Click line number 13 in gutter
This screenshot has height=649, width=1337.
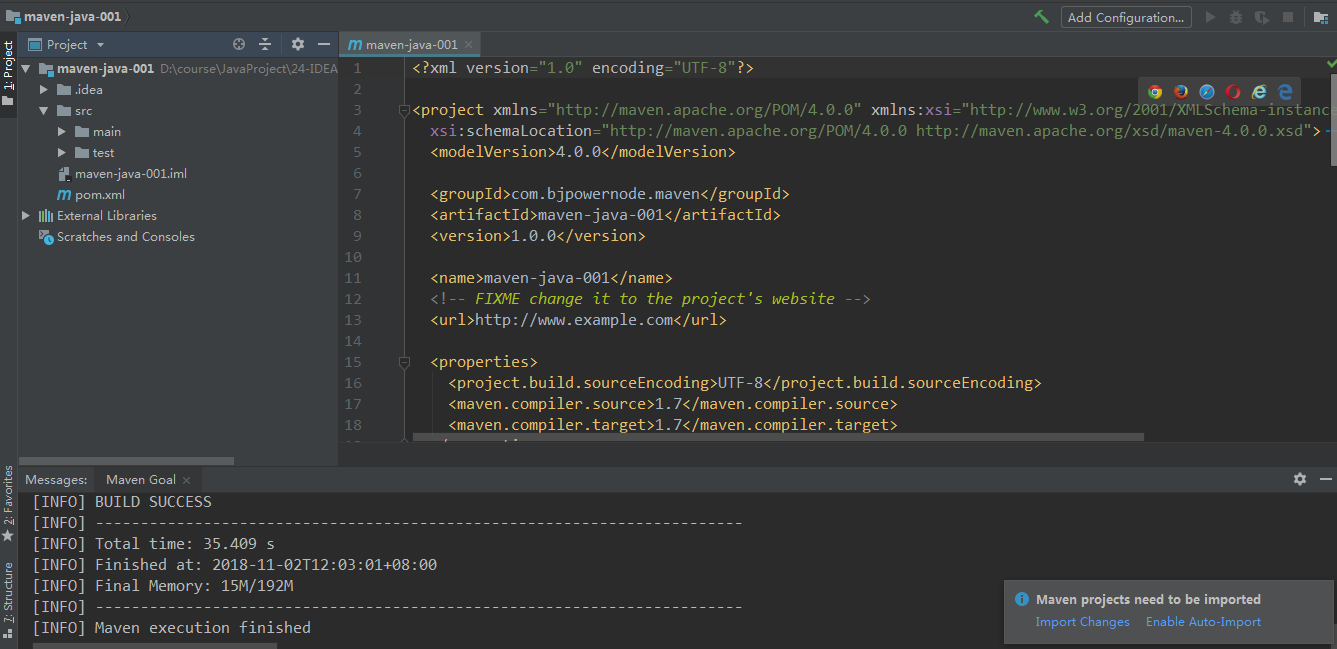(352, 320)
